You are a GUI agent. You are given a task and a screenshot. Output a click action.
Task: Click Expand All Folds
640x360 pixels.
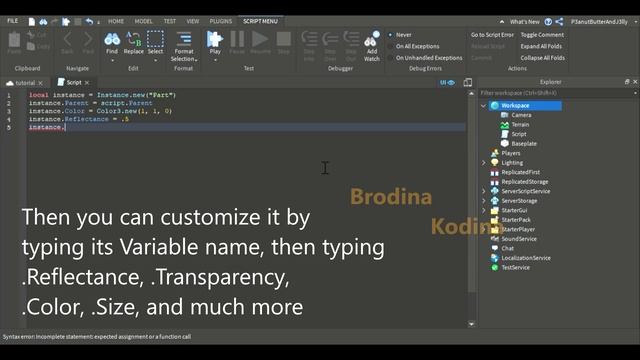(x=541, y=47)
